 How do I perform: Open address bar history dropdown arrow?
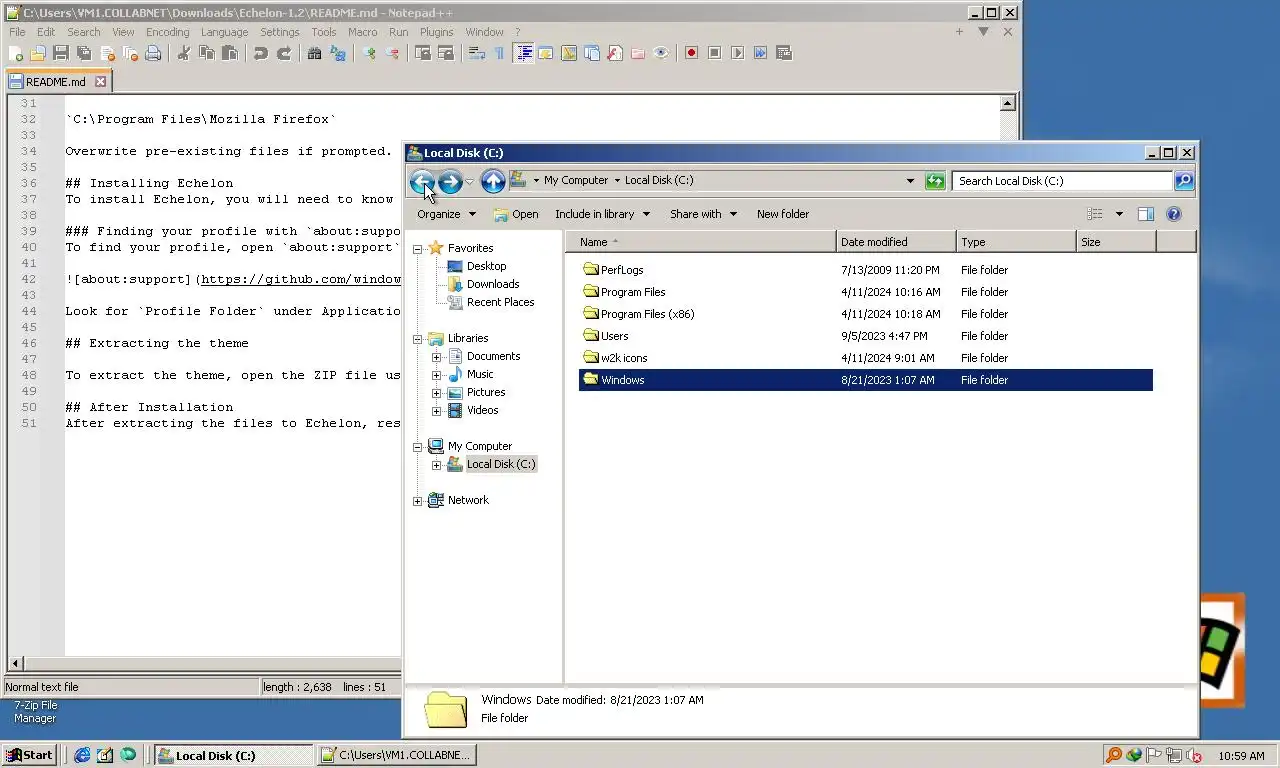[x=910, y=181]
